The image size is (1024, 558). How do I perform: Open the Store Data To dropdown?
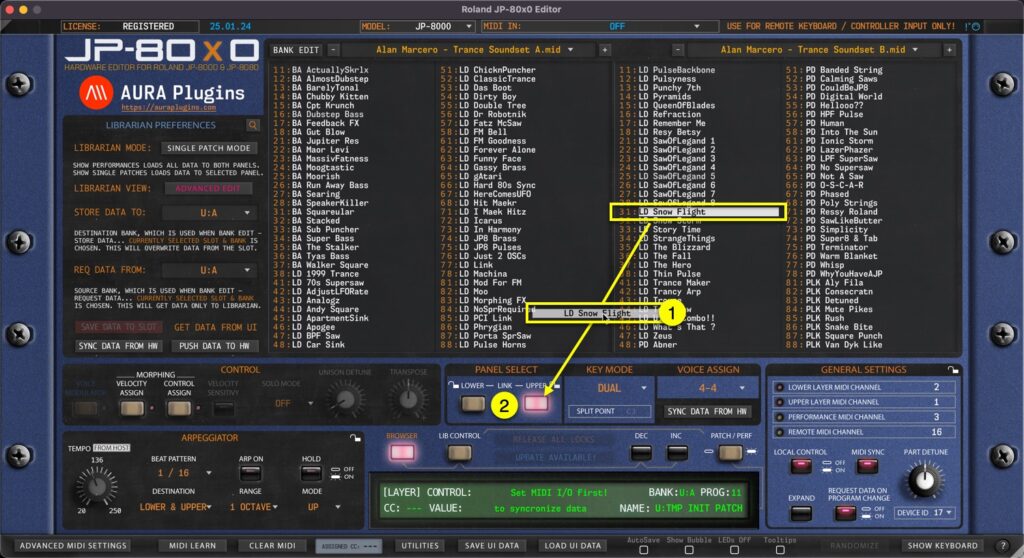(208, 213)
